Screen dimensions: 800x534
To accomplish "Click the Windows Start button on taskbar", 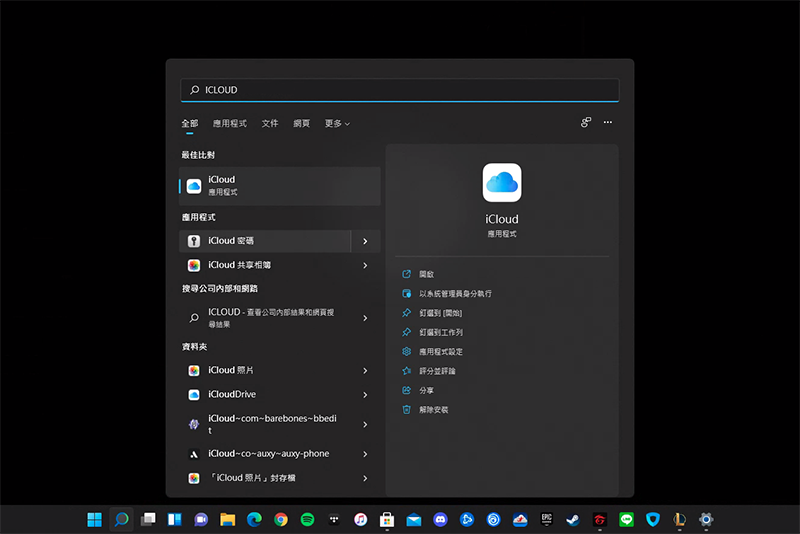I will (94, 520).
